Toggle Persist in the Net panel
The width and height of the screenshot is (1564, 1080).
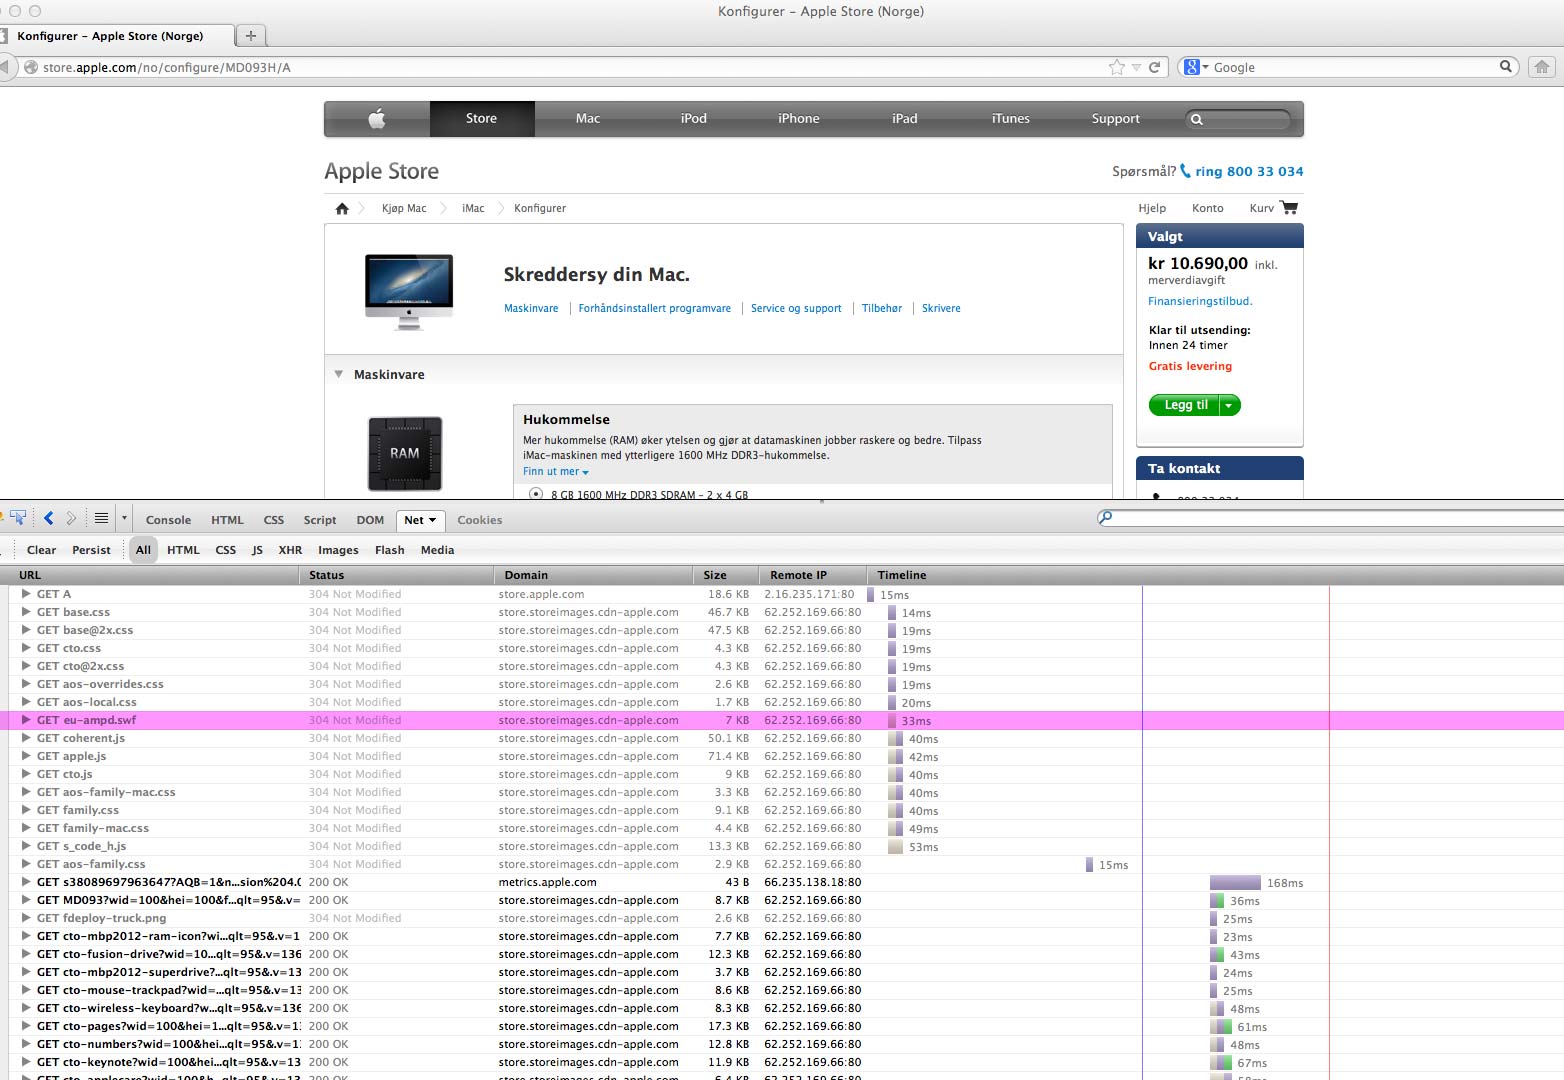point(91,550)
